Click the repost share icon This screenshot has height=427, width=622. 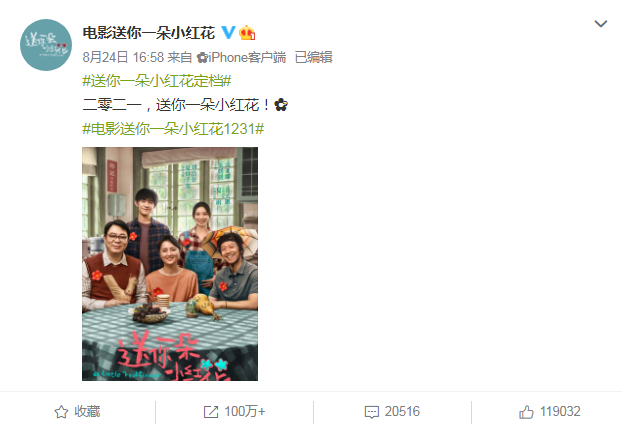pyautogui.click(x=211, y=412)
